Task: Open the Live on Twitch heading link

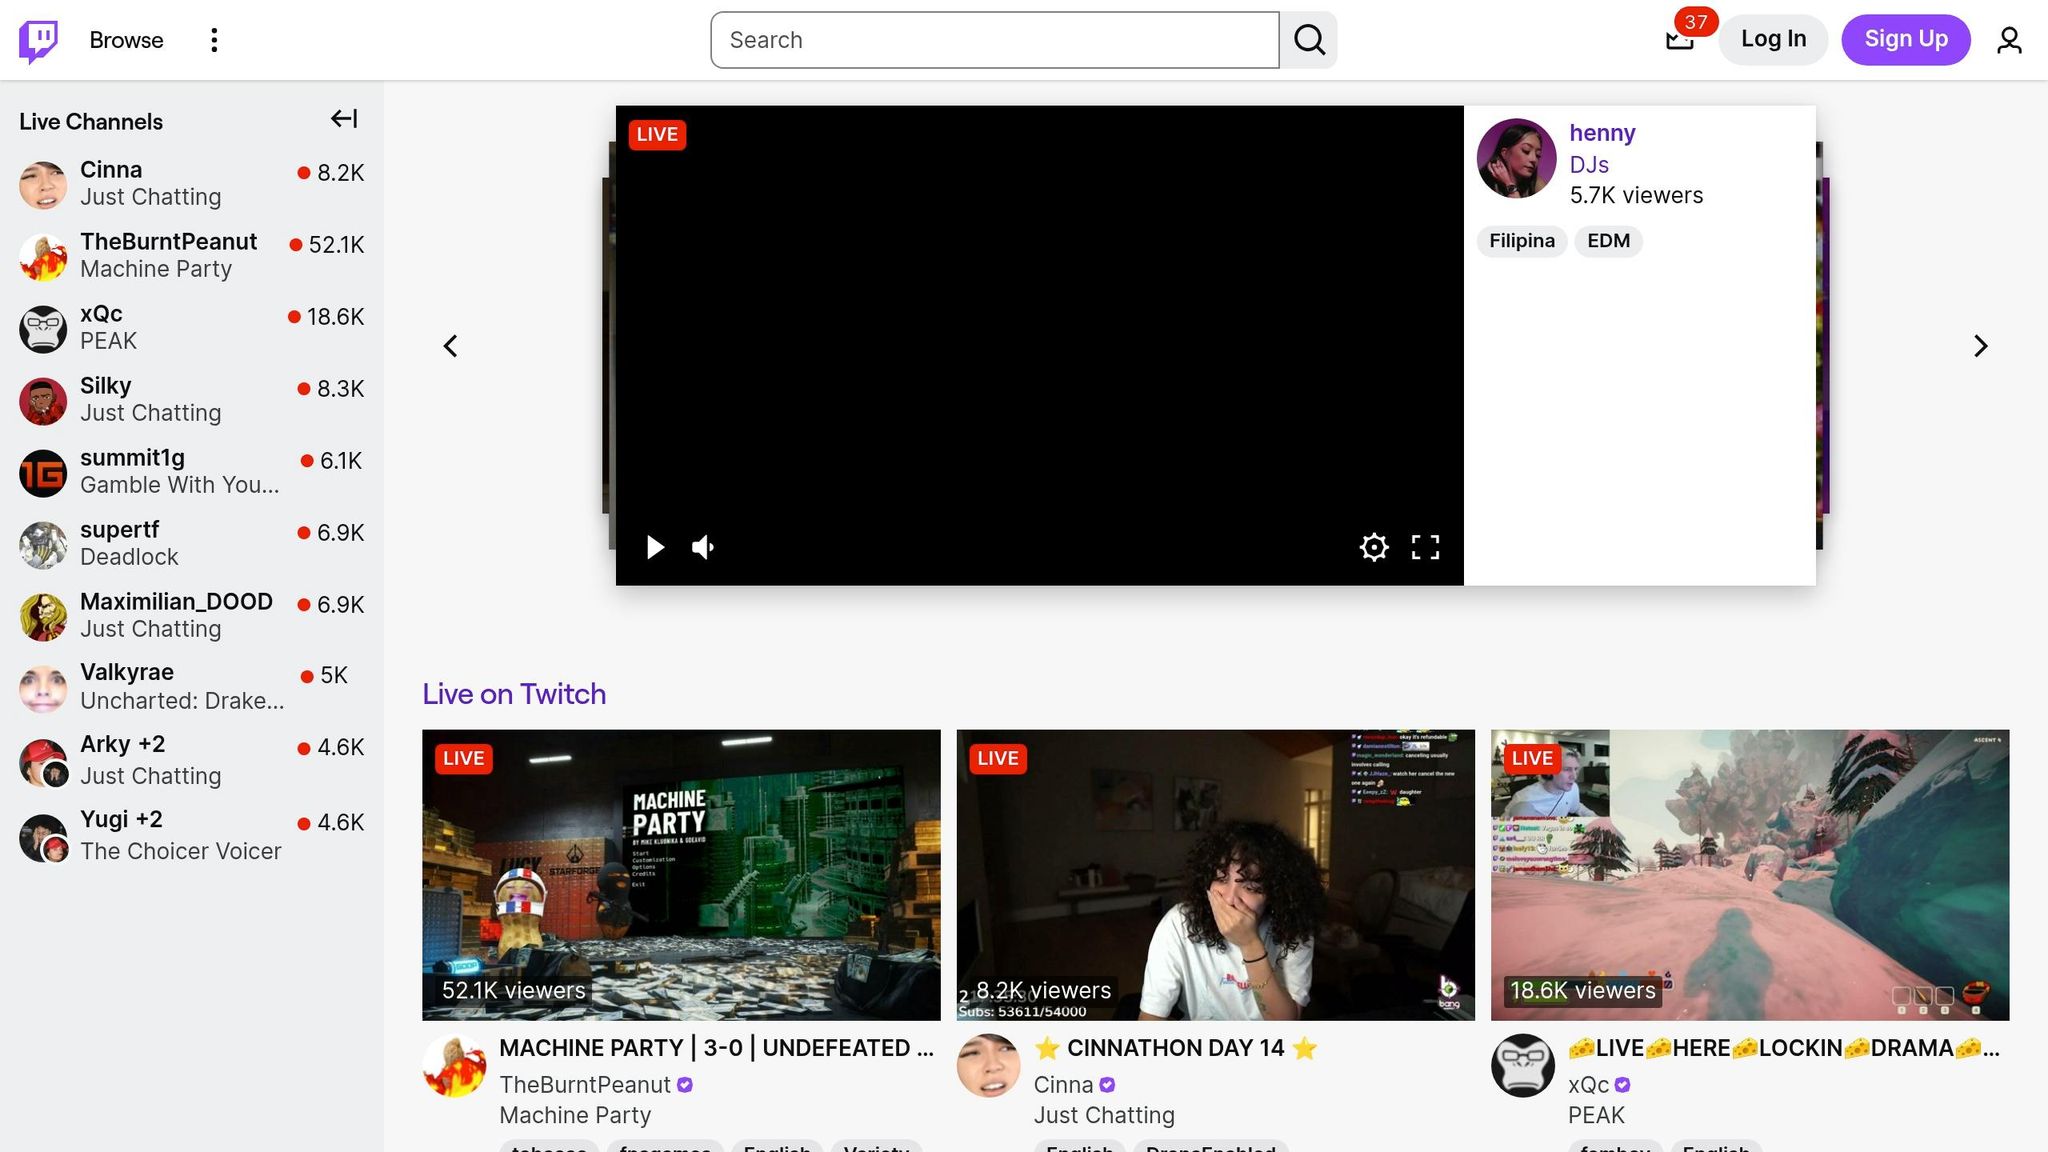Action: [x=514, y=694]
